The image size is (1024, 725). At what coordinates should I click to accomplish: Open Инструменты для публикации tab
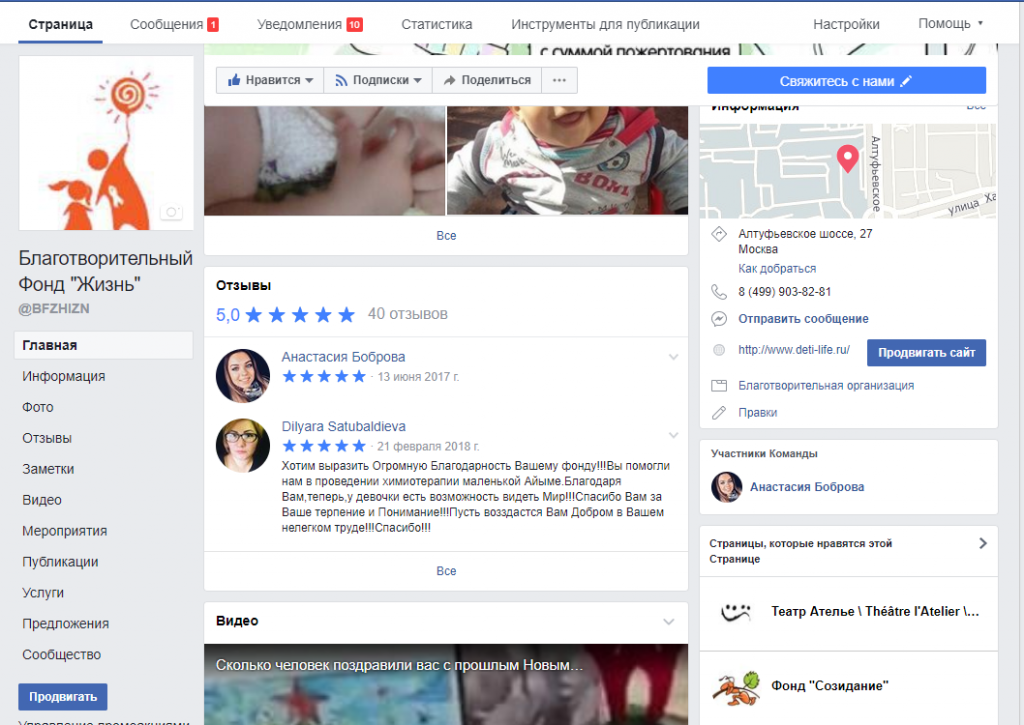tap(605, 24)
